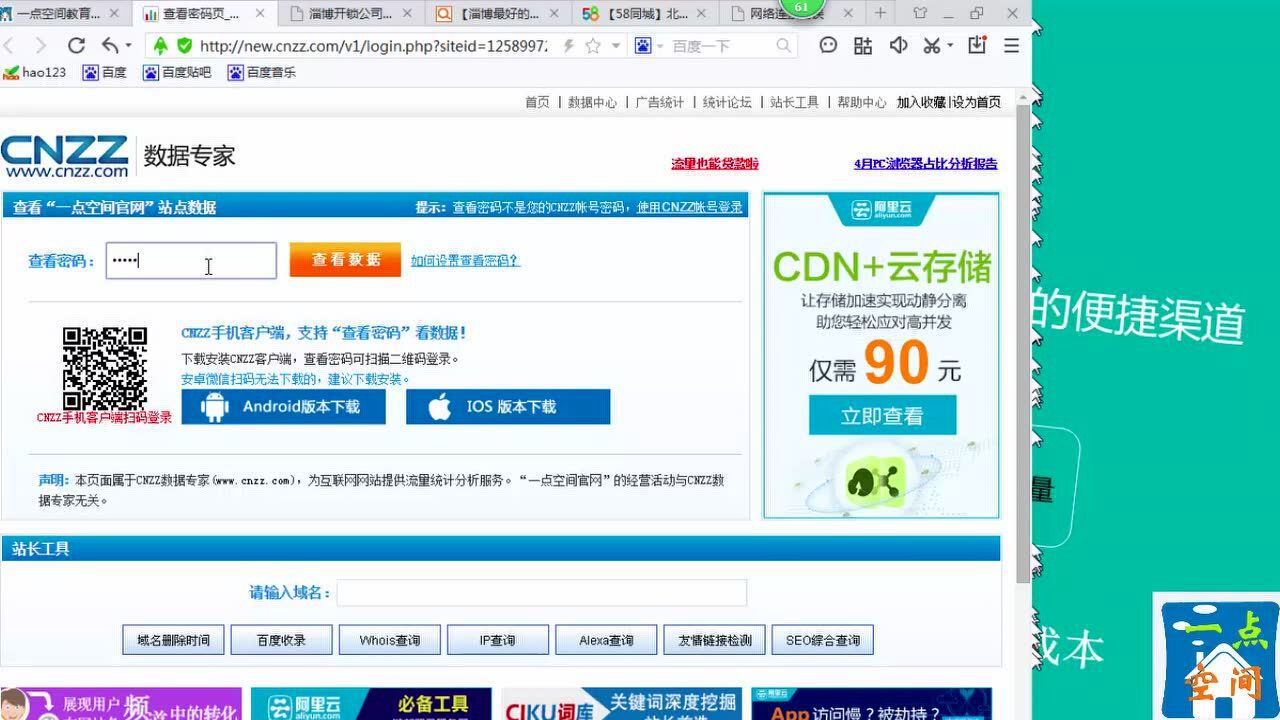Open the downloads icon in toolbar
1280x720 pixels.
[x=977, y=46]
